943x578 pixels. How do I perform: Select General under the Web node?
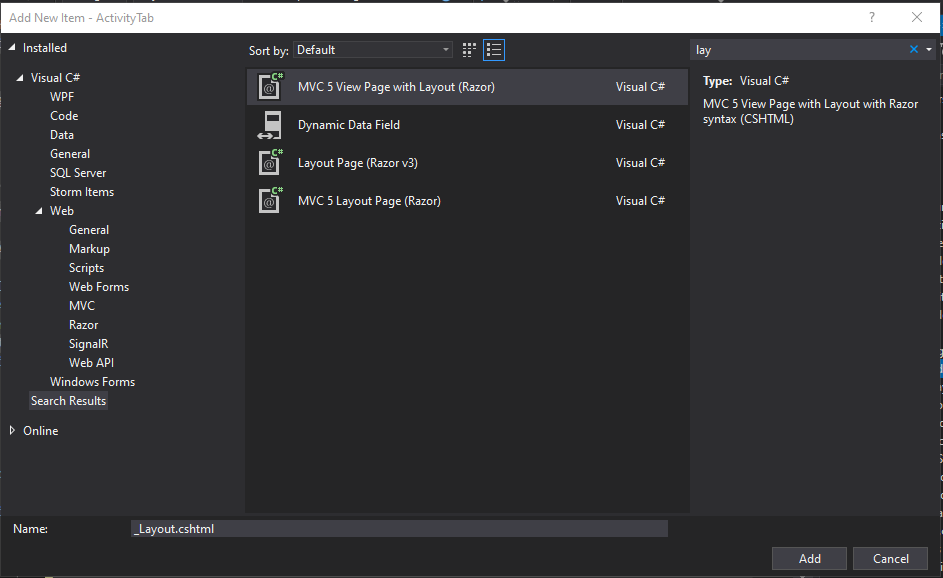click(x=89, y=230)
